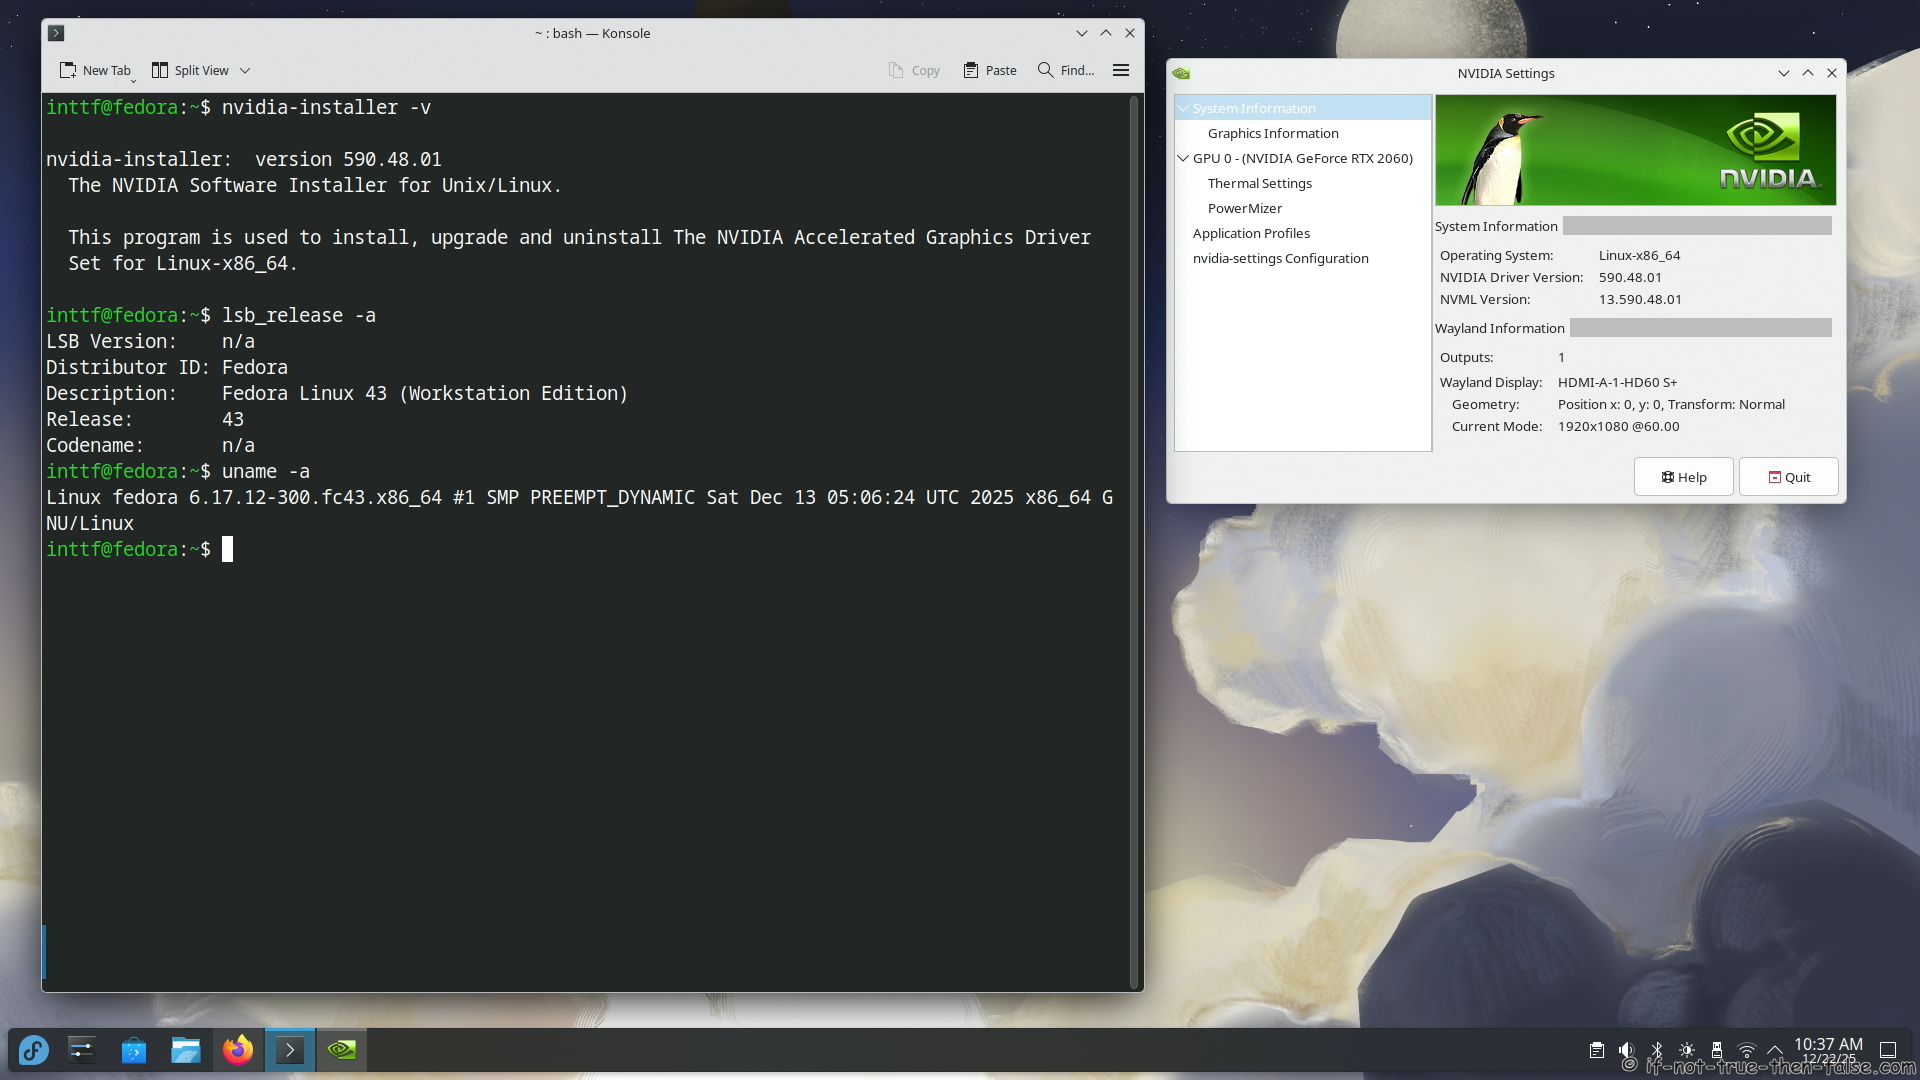Click Wayland Display value HDMI-A-1-HD60 S+

tap(1617, 382)
